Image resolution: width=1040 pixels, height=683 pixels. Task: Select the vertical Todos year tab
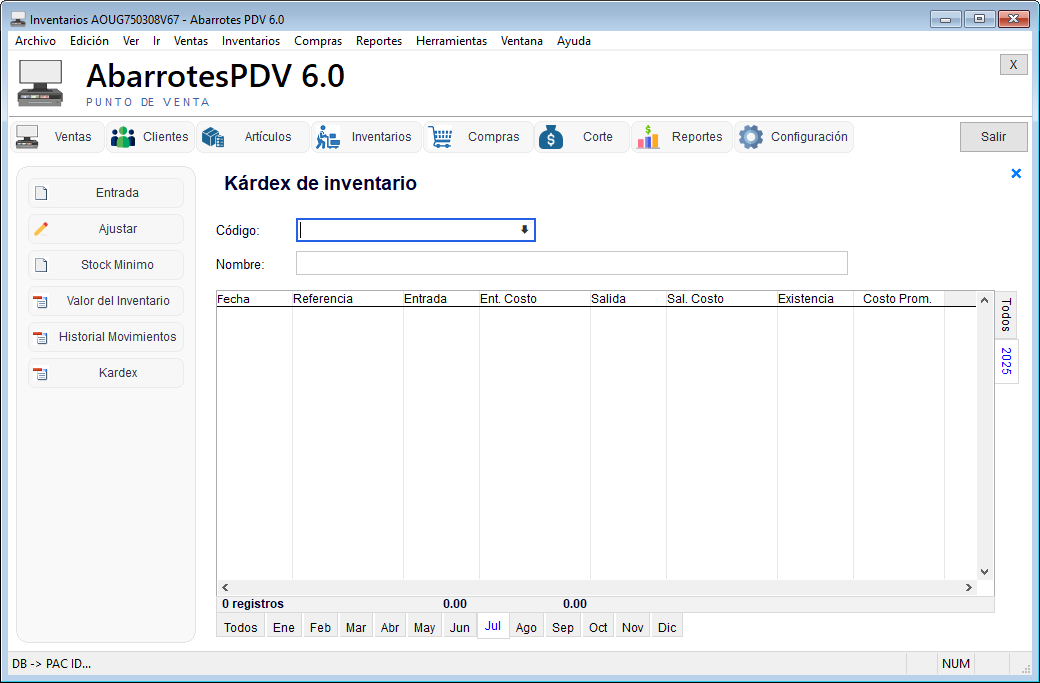coord(1006,315)
